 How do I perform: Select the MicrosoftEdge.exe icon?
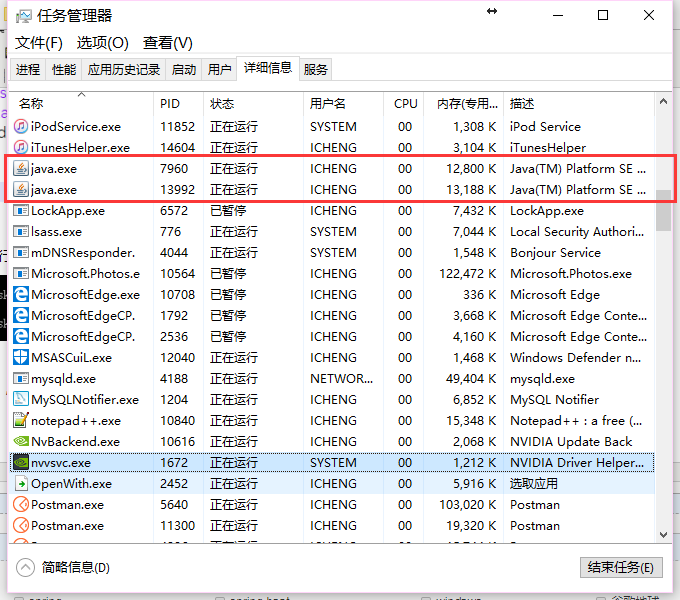[21, 295]
